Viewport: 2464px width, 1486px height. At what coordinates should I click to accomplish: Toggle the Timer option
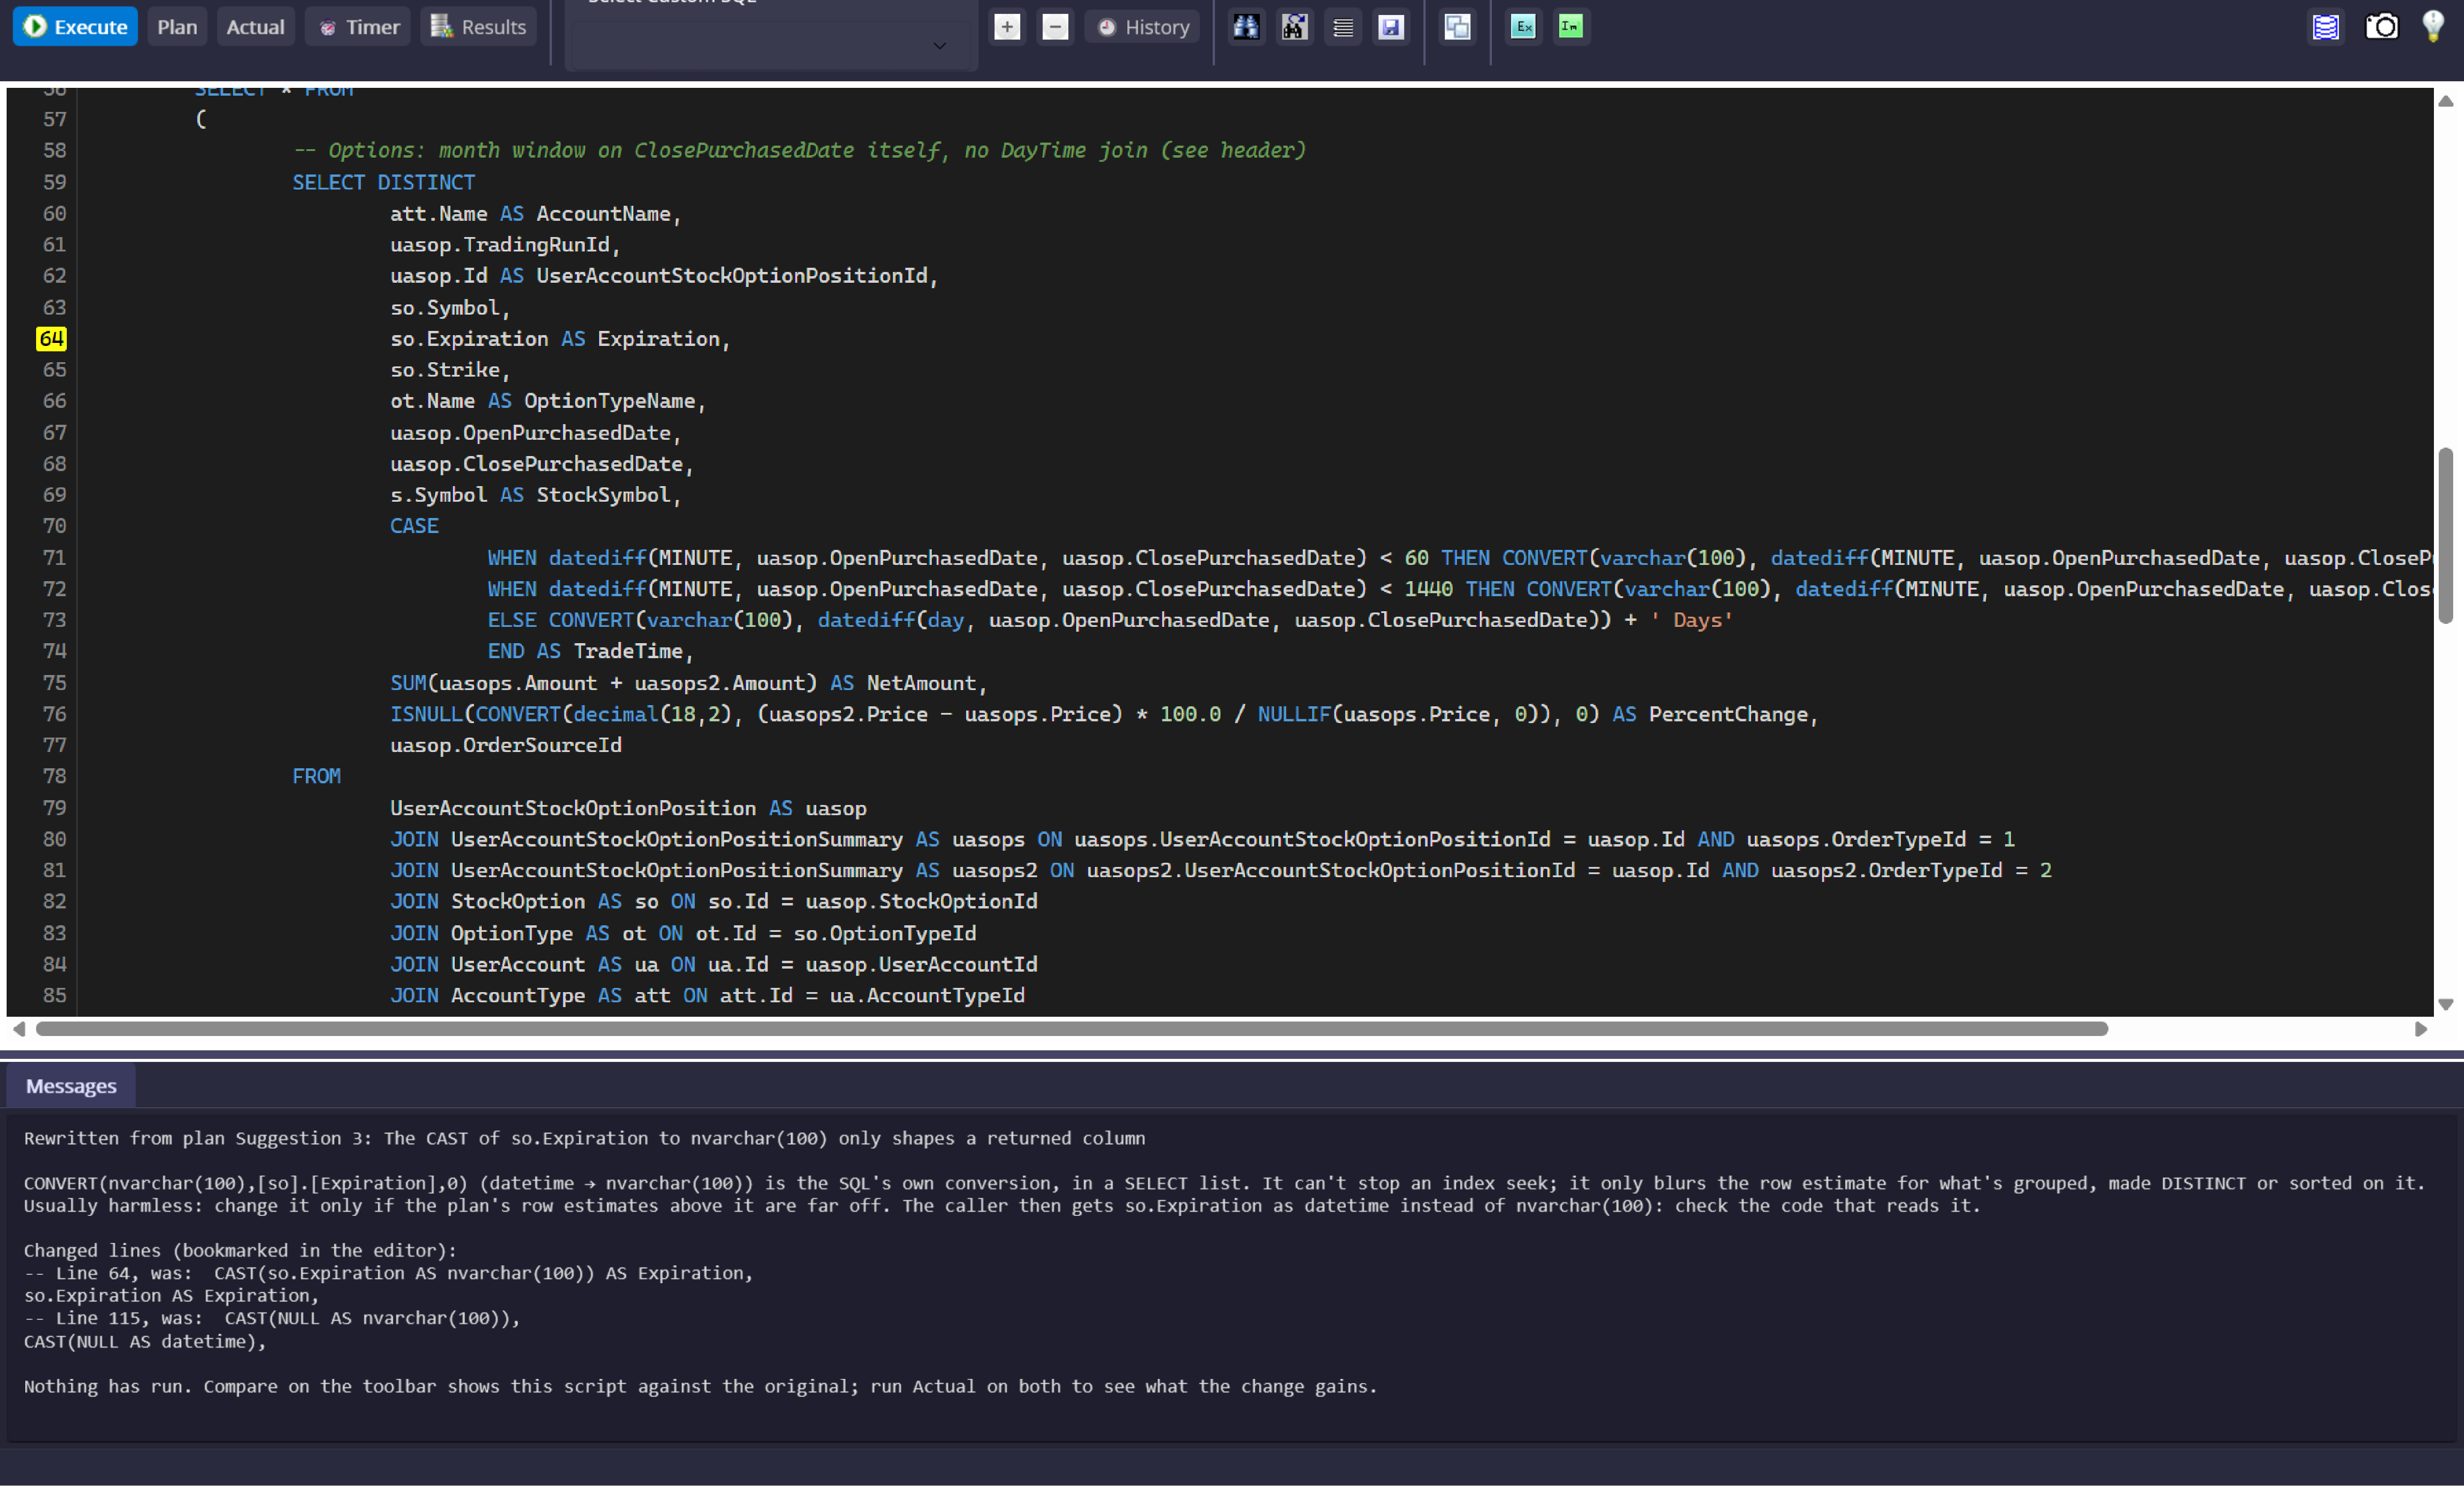click(x=359, y=27)
